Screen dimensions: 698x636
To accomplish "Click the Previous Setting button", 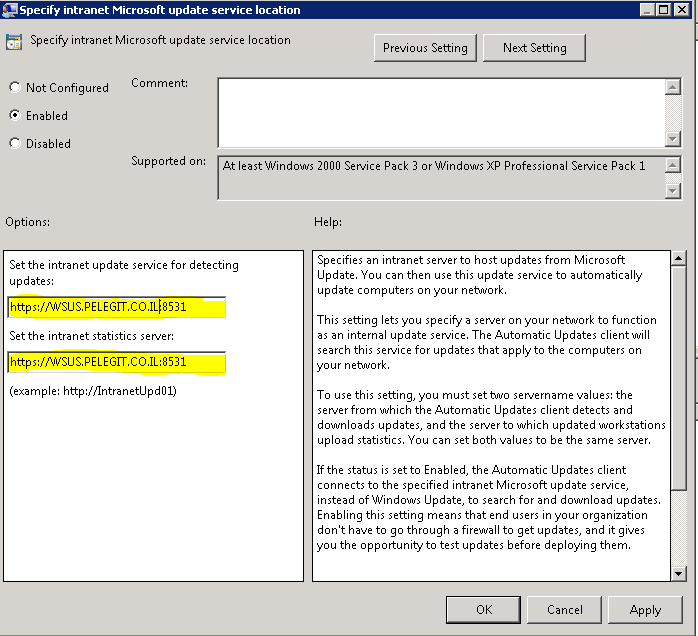I will pyautogui.click(x=425, y=48).
